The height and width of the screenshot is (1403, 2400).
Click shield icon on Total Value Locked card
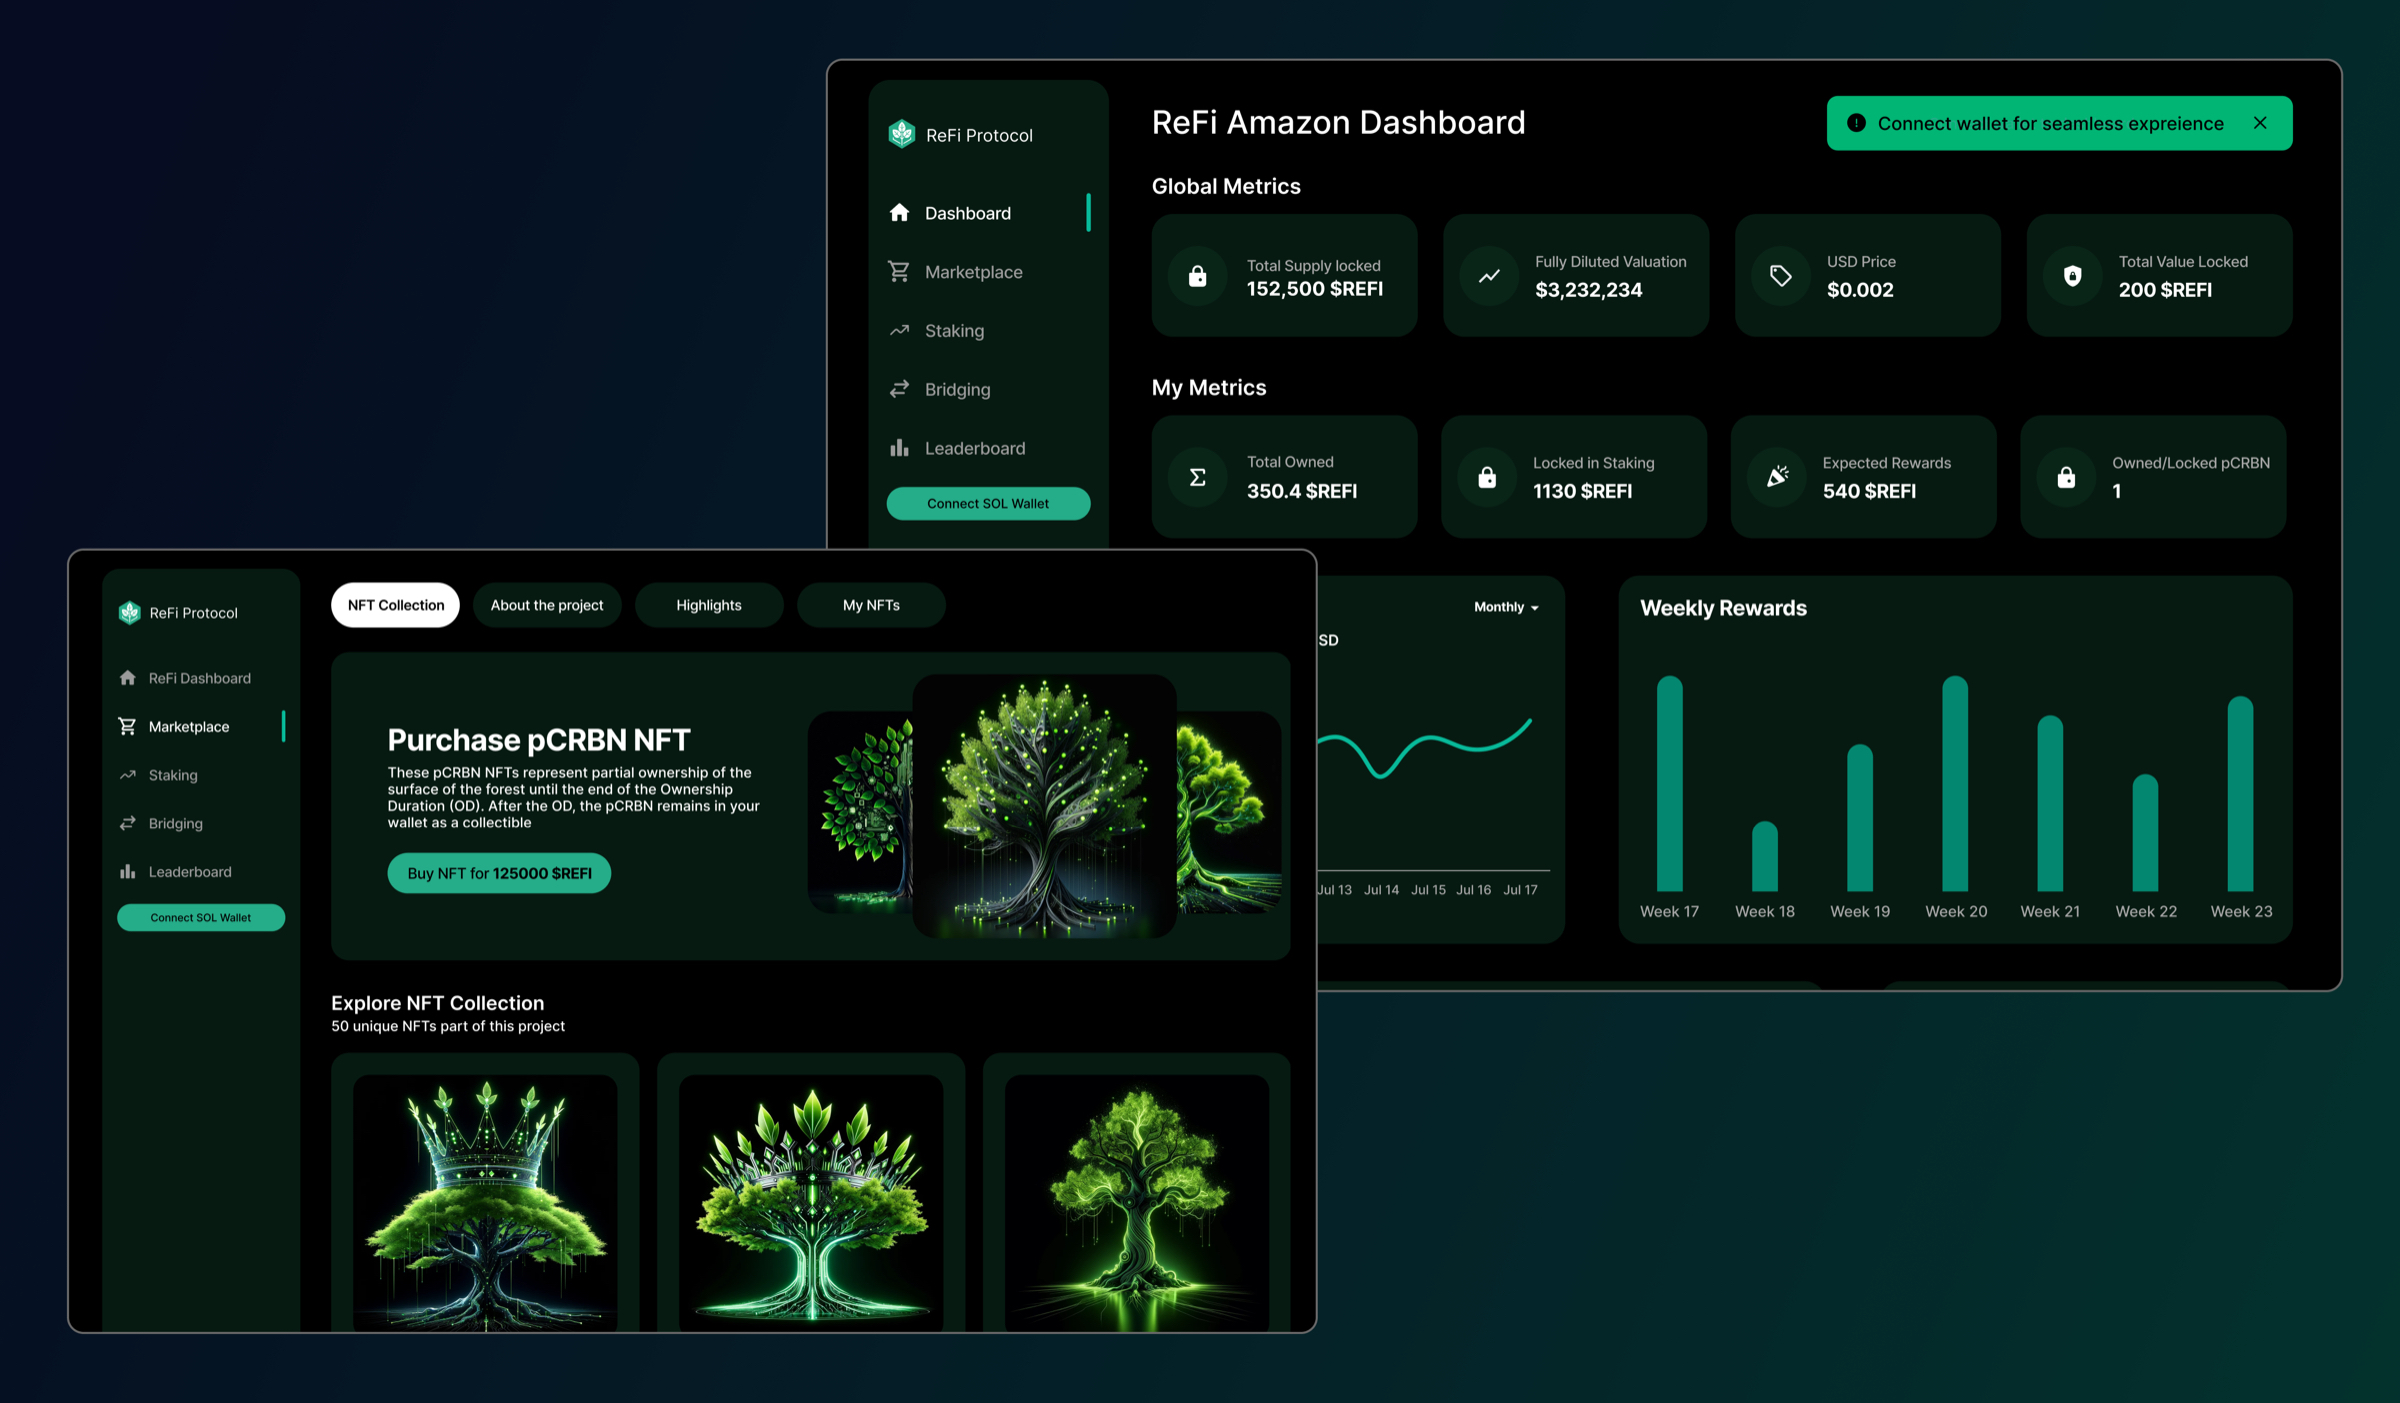point(2073,275)
